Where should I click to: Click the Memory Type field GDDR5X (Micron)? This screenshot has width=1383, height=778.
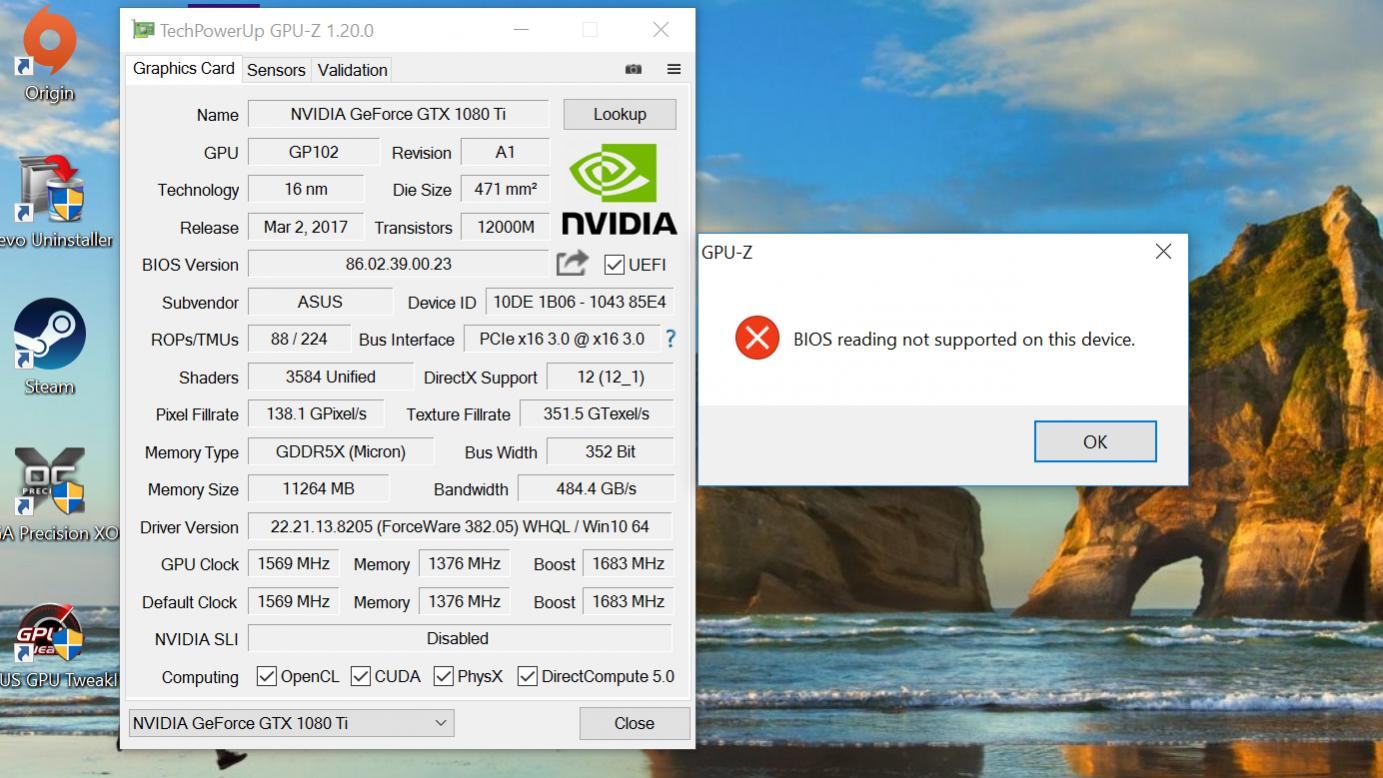point(341,452)
